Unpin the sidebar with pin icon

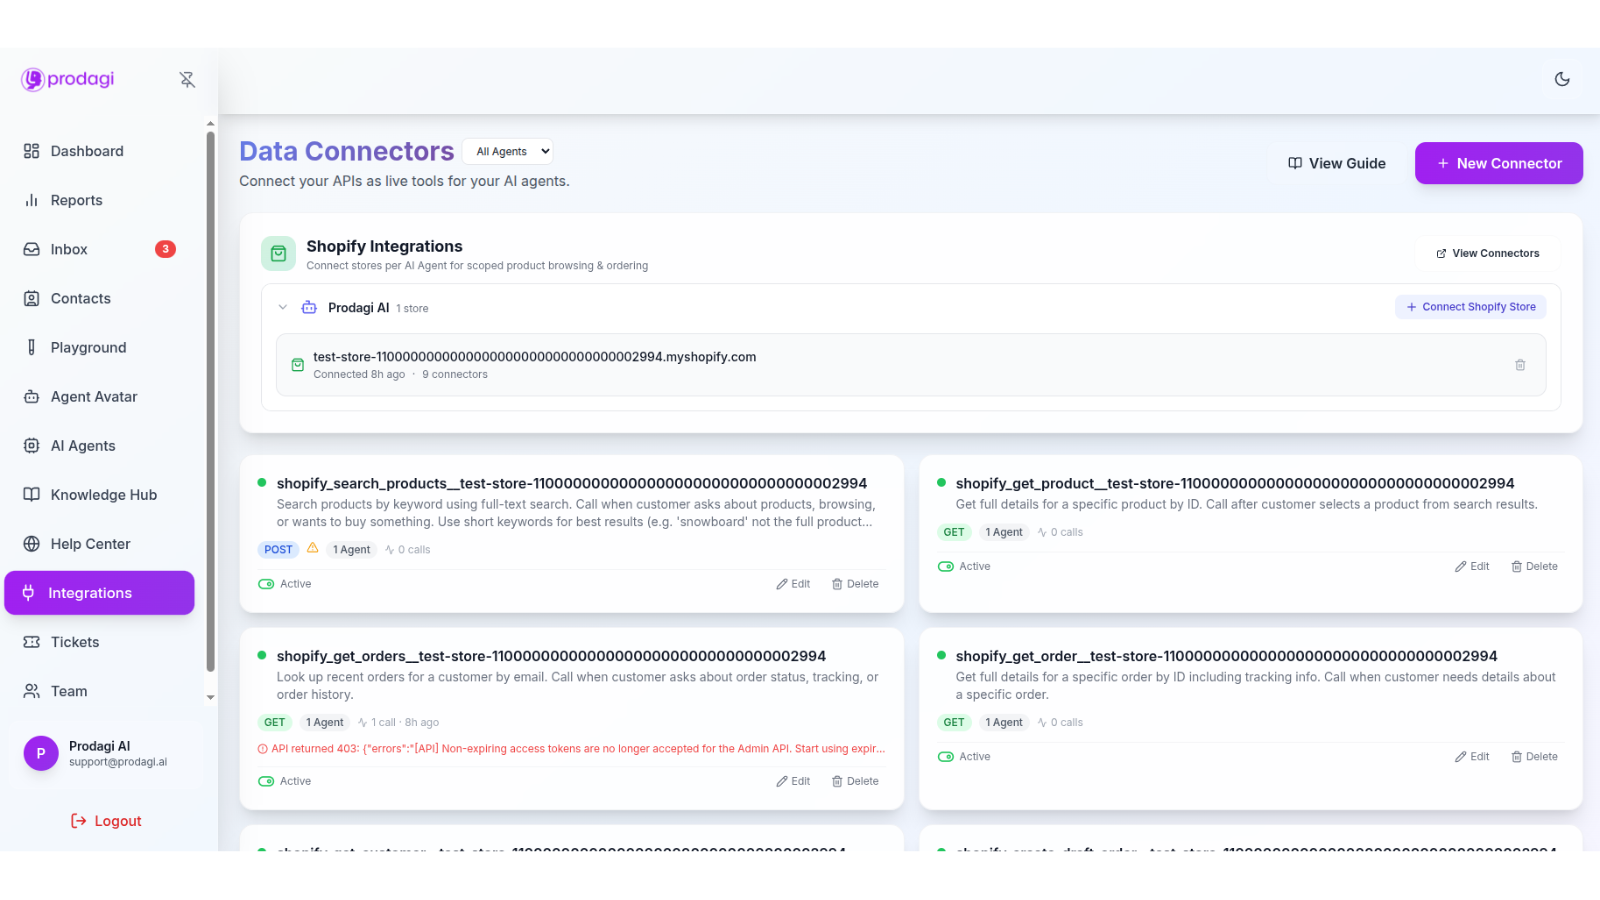click(x=187, y=80)
